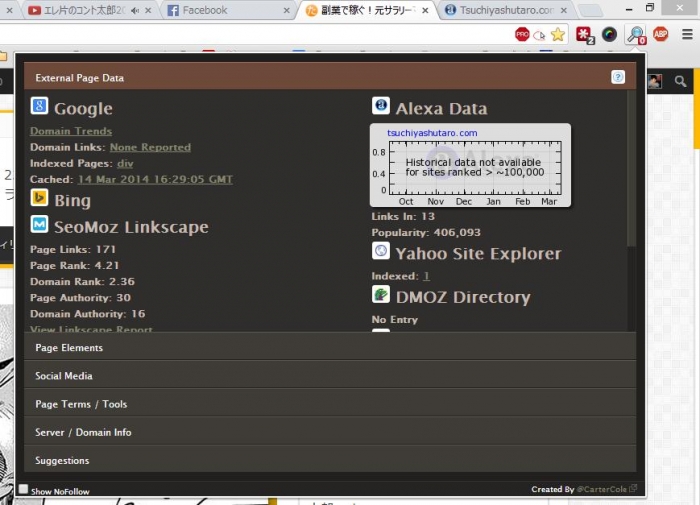Image resolution: width=700 pixels, height=505 pixels.
Task: Click the dark color-wheel extension icon
Action: tap(609, 34)
